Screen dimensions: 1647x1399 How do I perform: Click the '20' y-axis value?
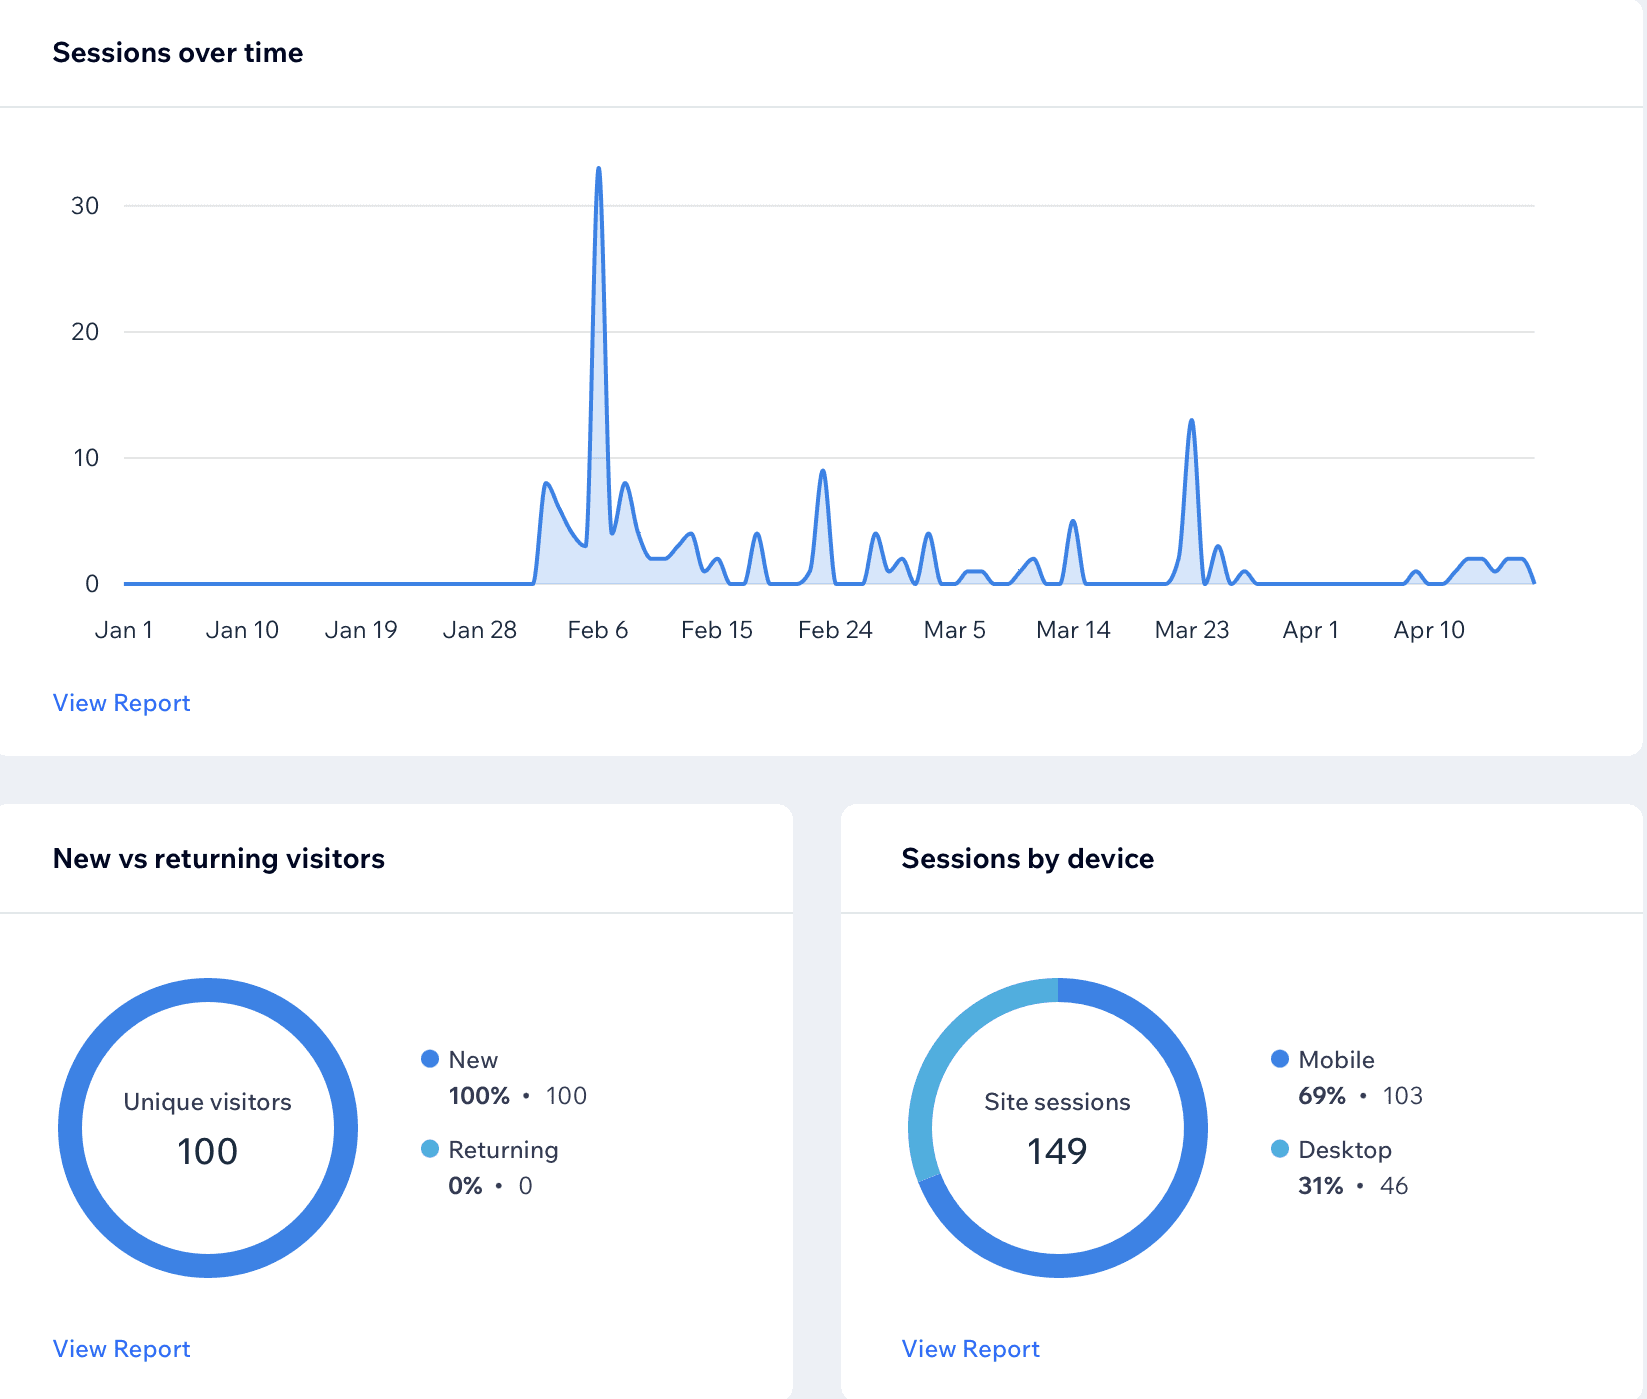[85, 332]
